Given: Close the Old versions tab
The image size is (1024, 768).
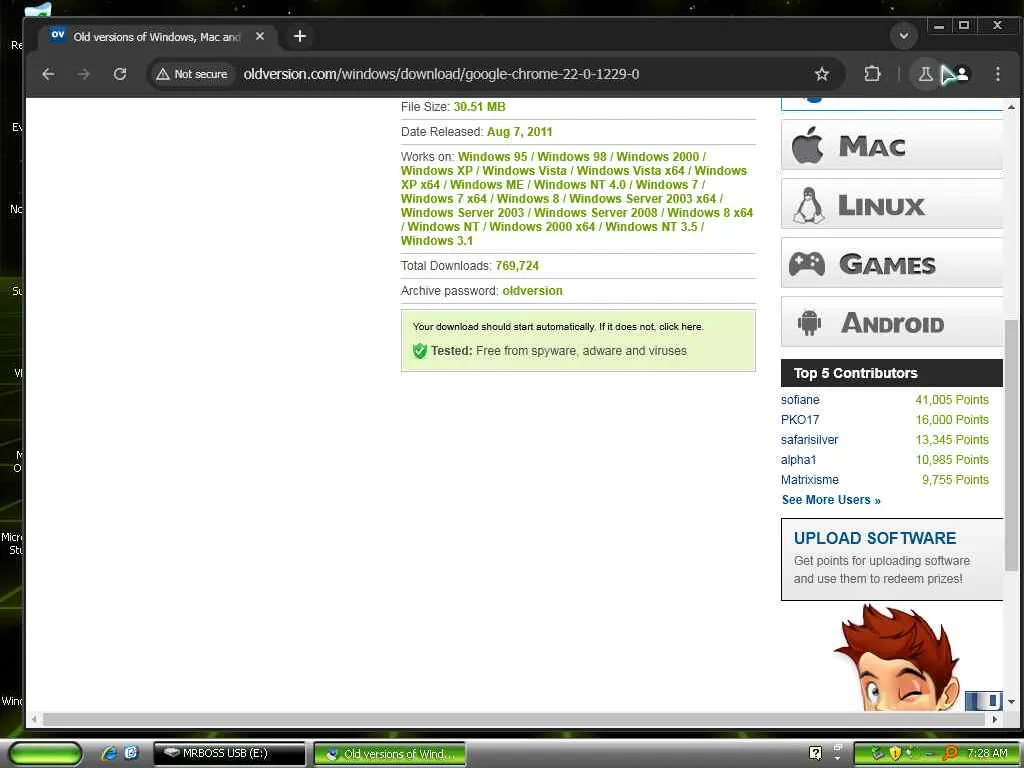Looking at the screenshot, I should point(260,37).
